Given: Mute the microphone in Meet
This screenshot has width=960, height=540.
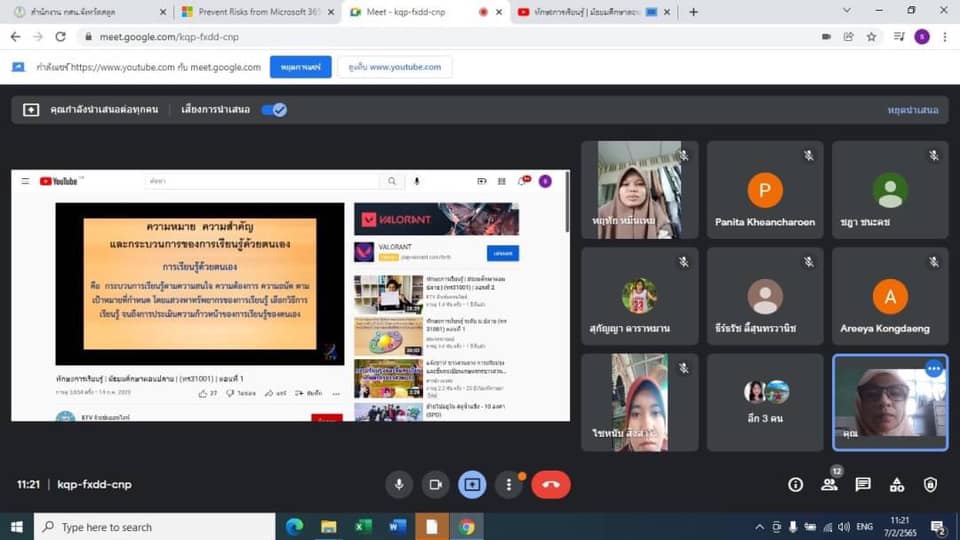Looking at the screenshot, I should point(399,484).
